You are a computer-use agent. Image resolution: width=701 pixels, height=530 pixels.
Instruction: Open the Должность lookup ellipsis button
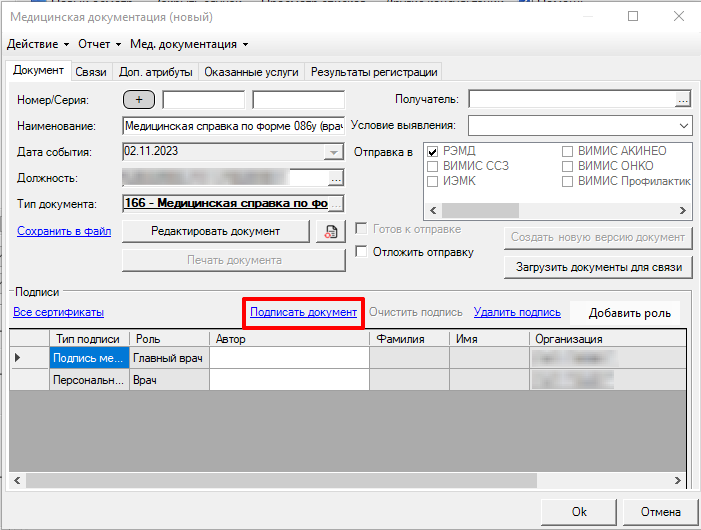(336, 178)
